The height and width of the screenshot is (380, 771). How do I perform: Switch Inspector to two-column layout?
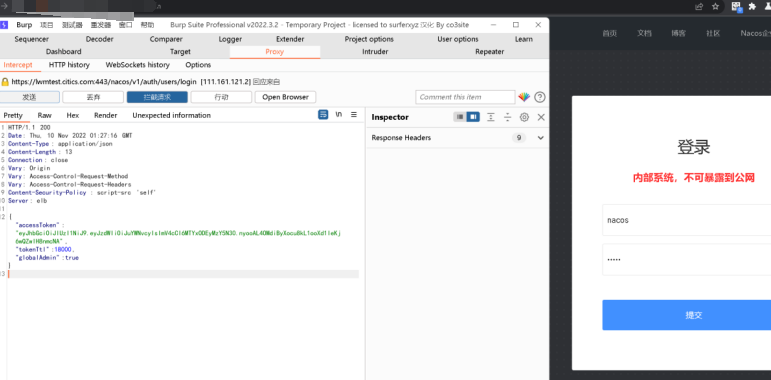pos(473,117)
